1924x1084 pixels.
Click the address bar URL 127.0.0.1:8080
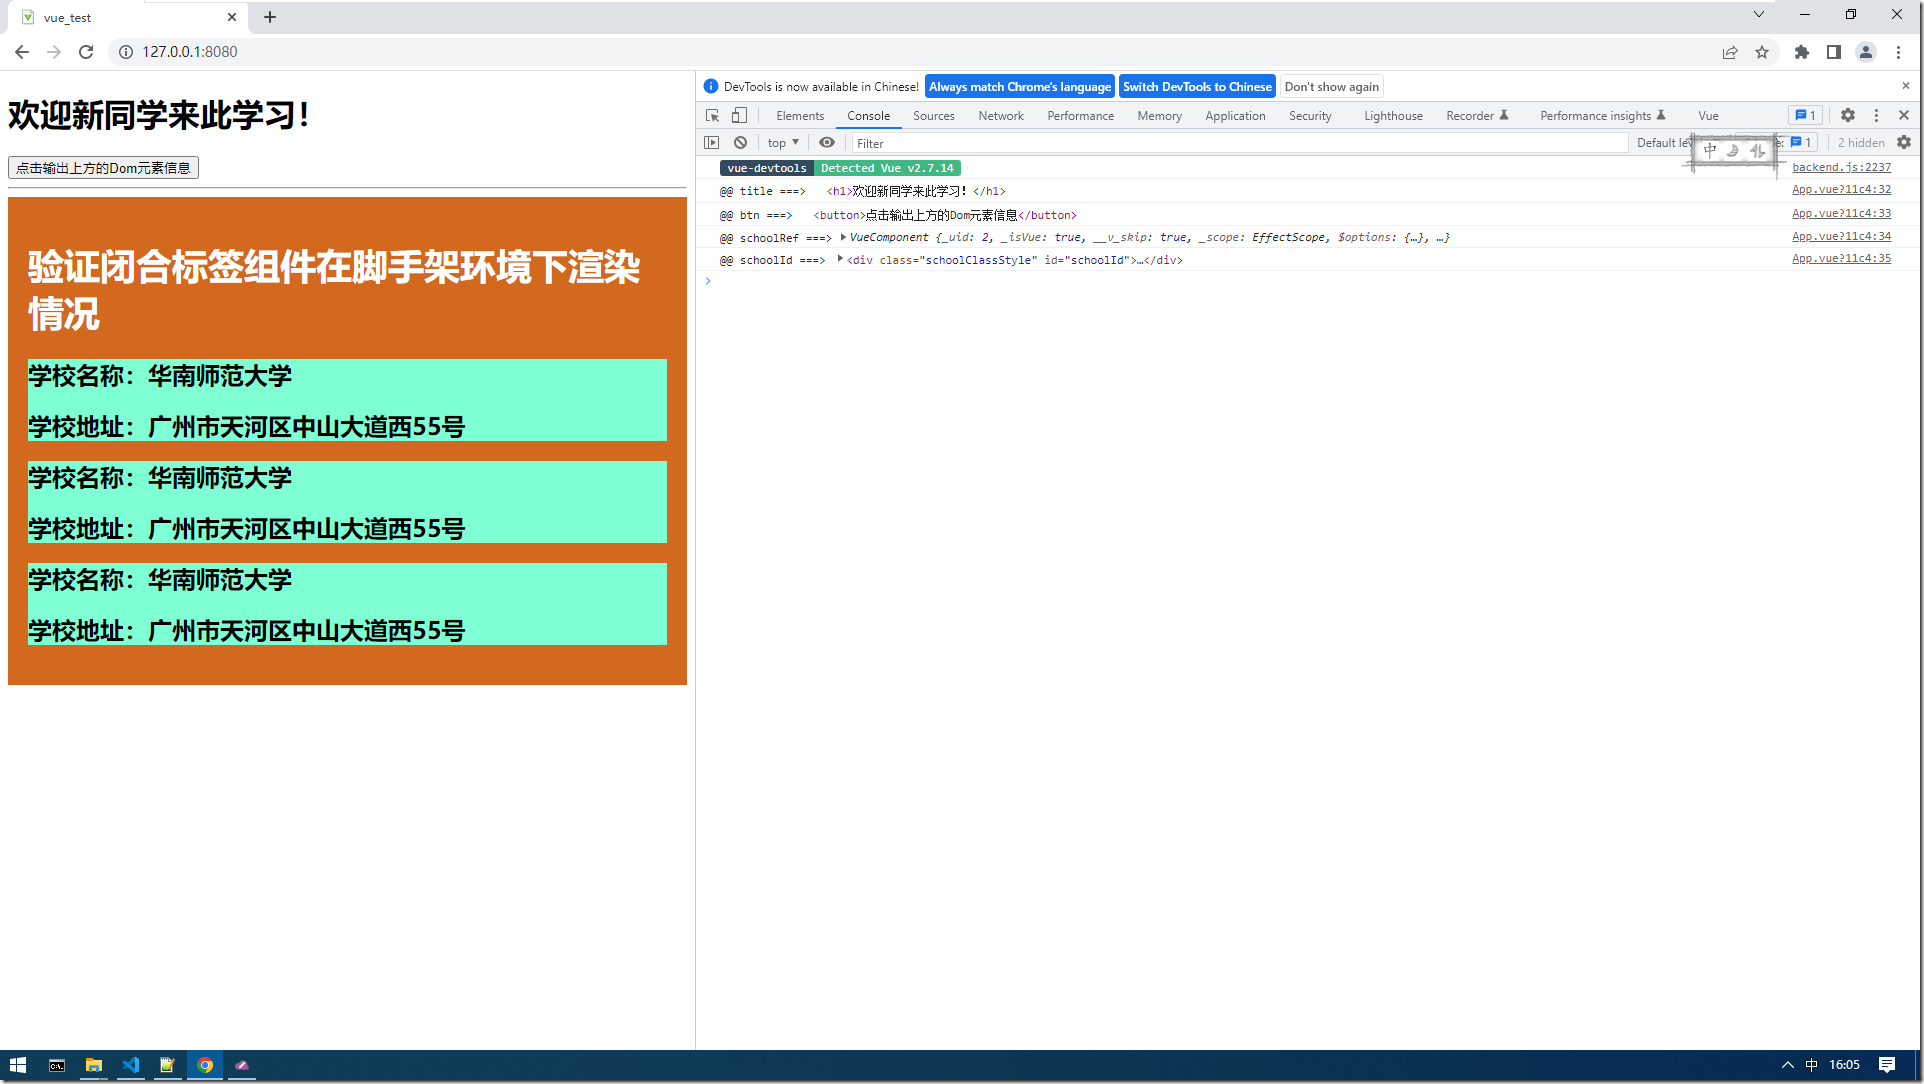[190, 52]
